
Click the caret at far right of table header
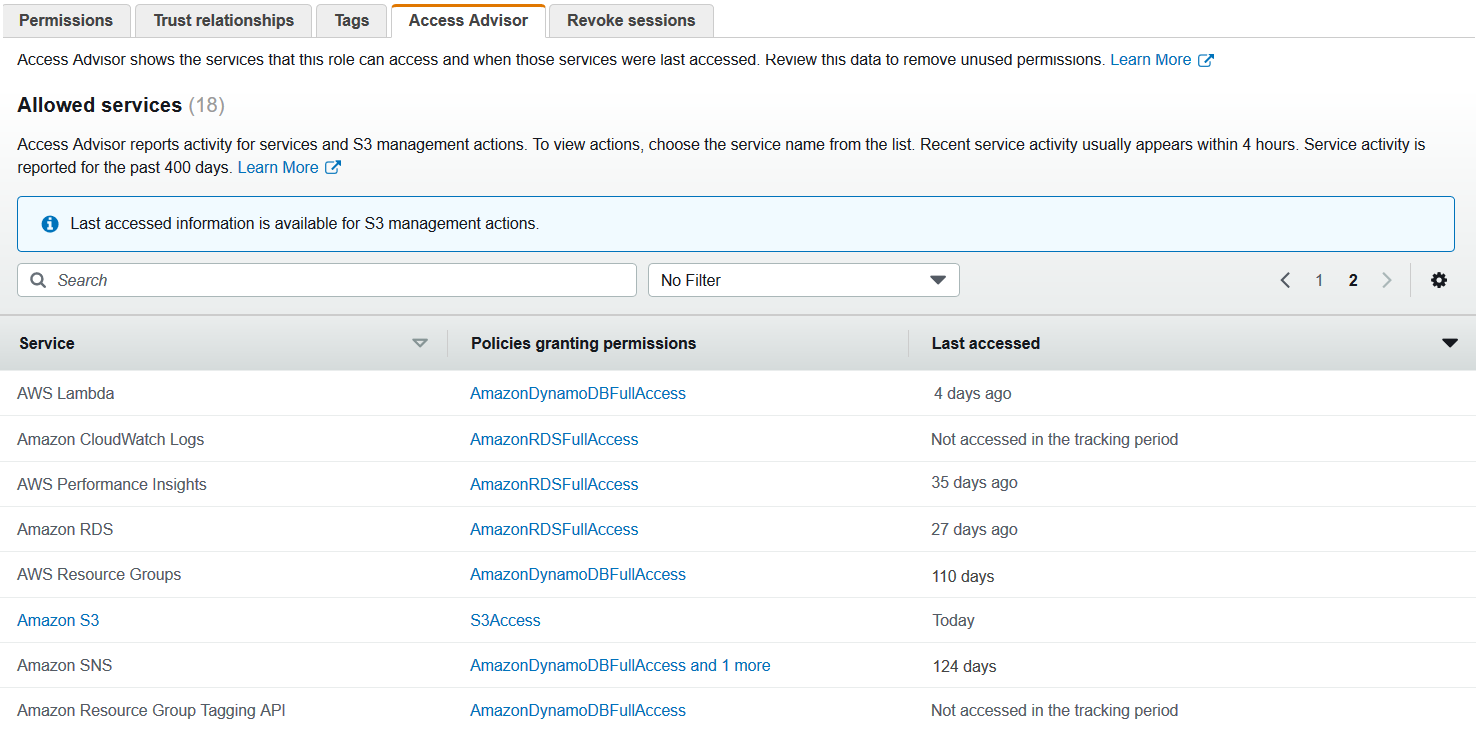tap(1450, 342)
